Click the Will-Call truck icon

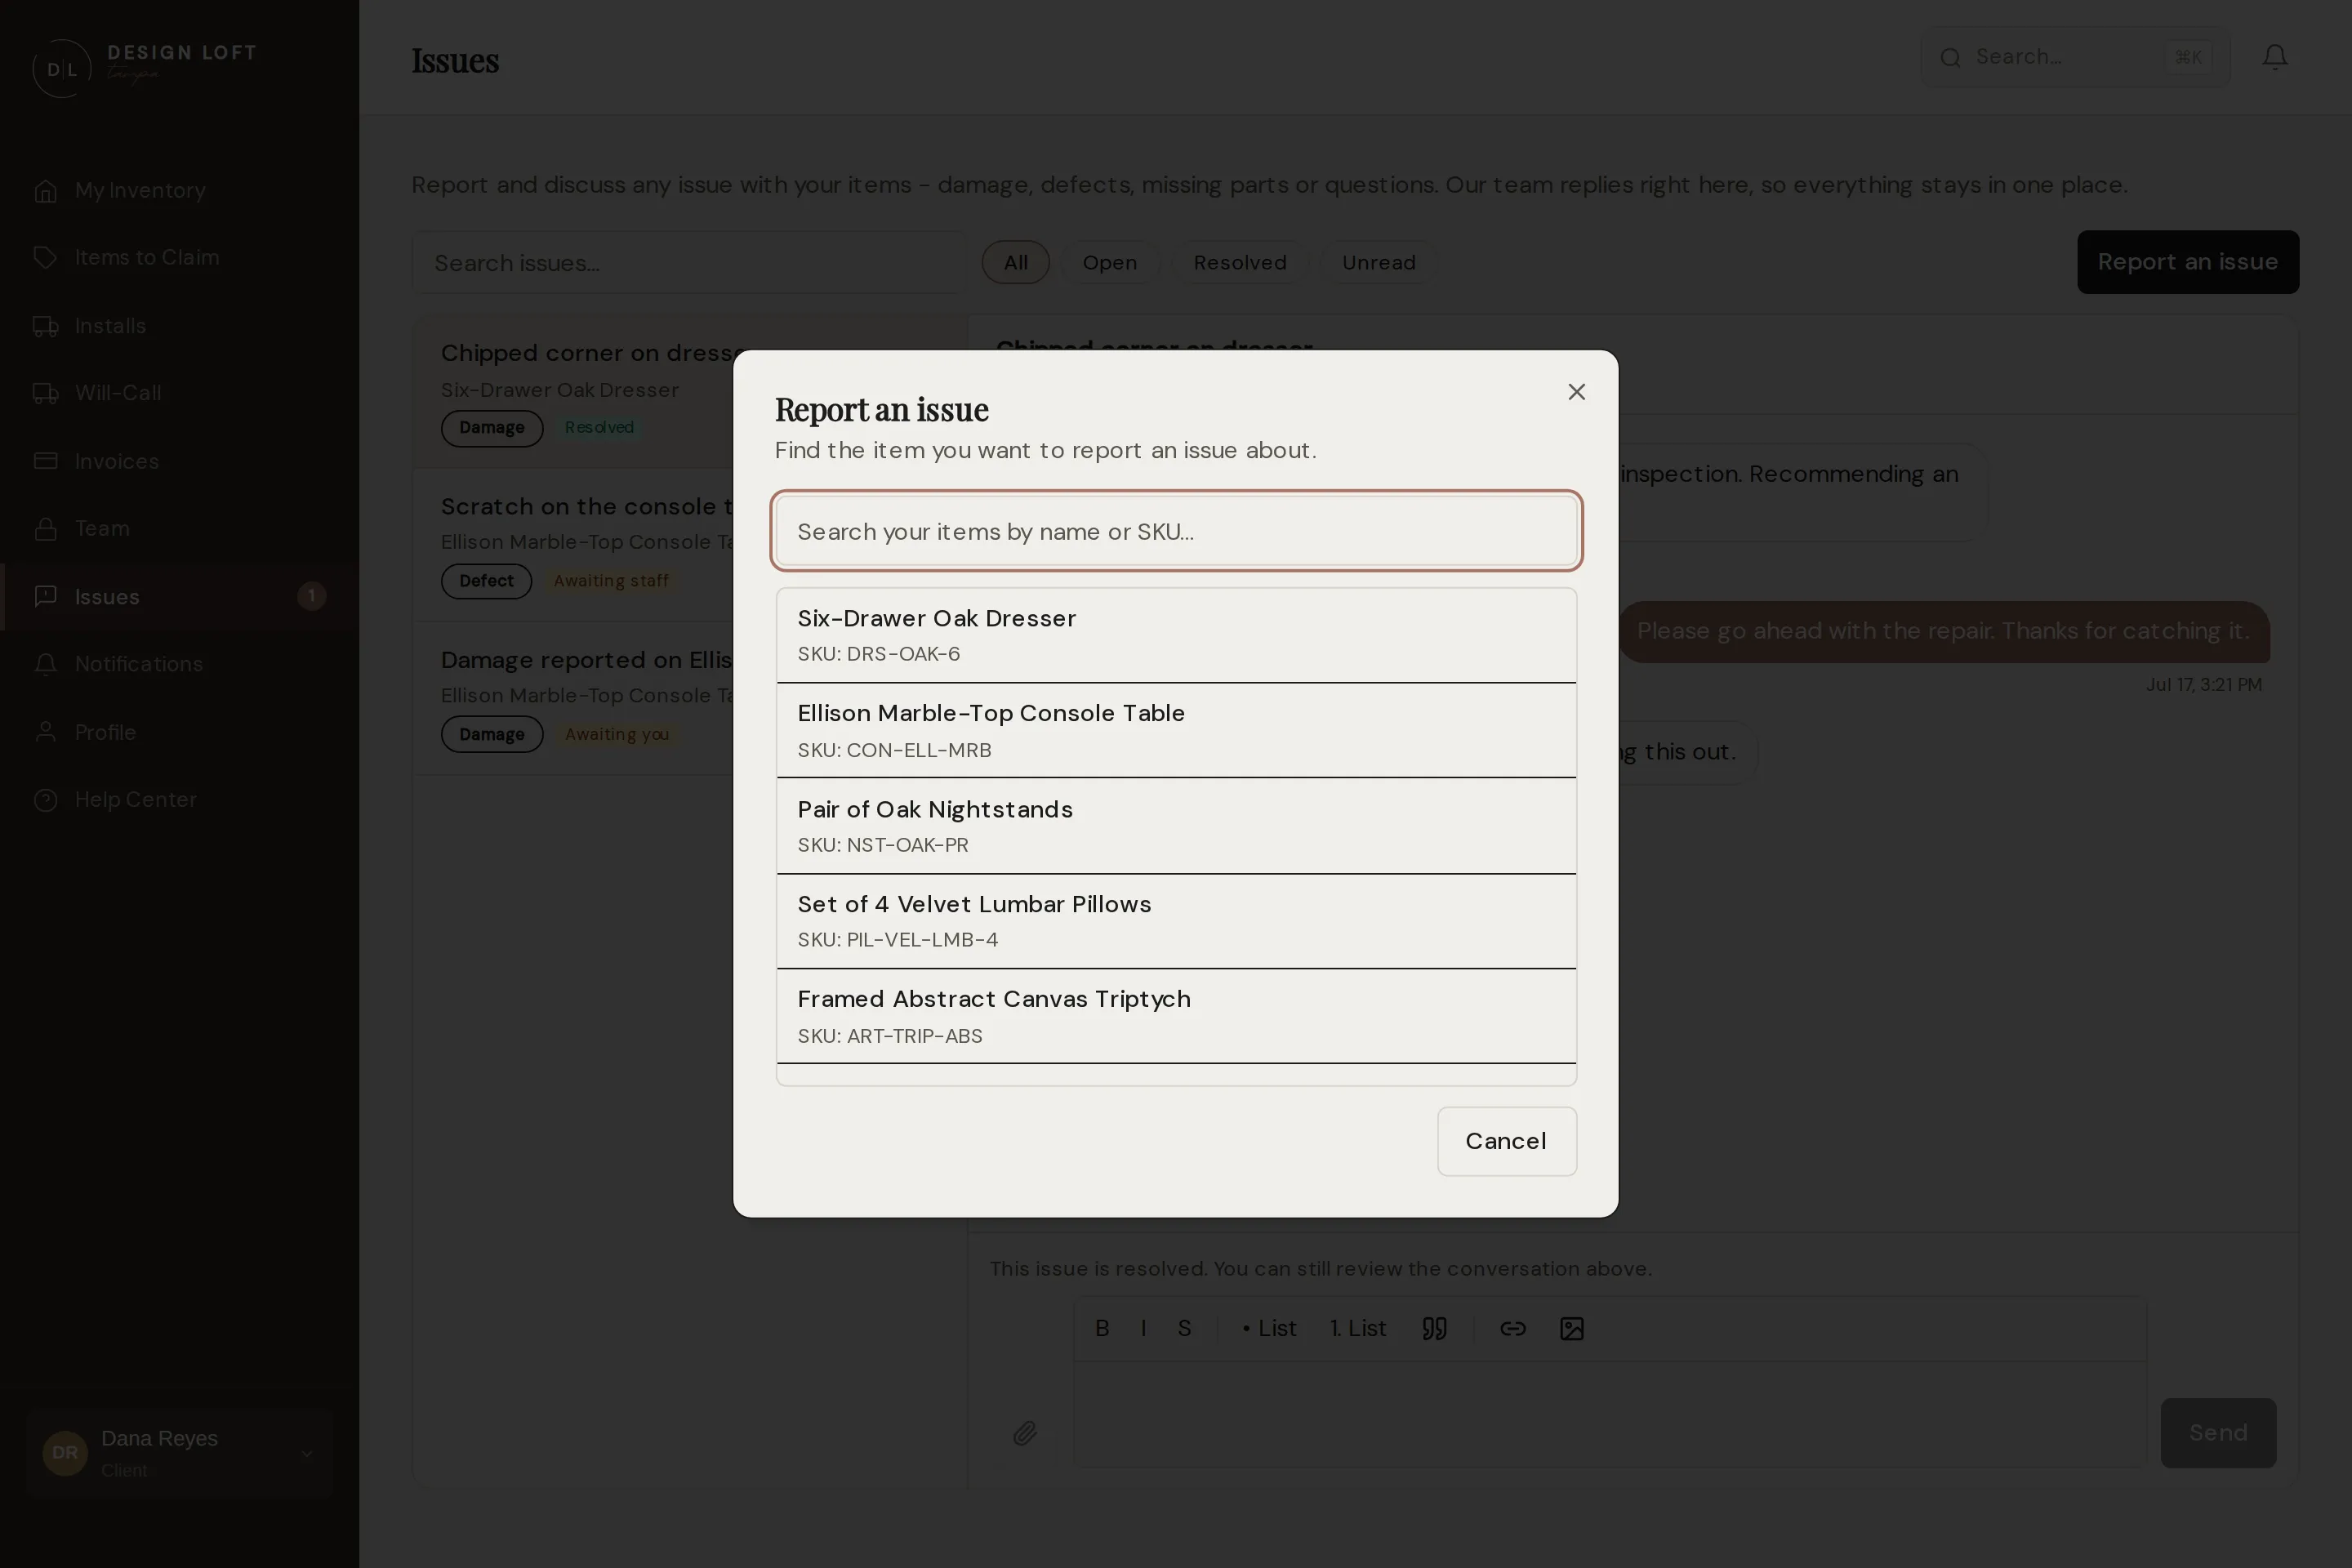pos(45,393)
